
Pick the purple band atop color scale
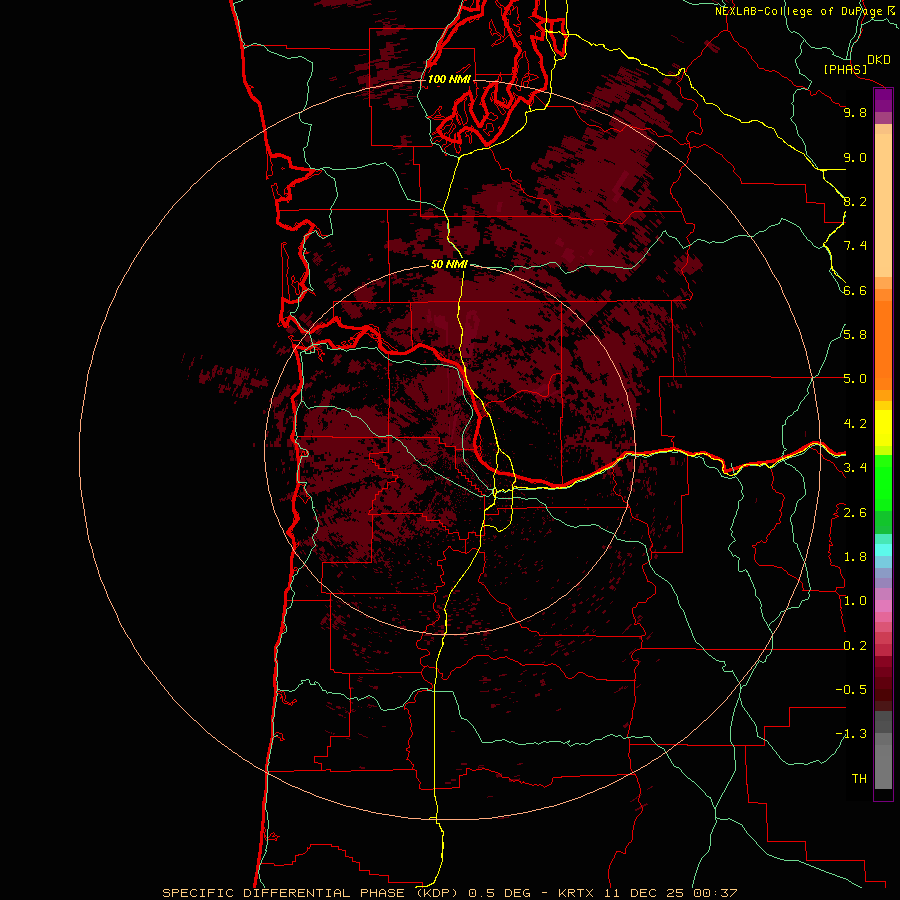pyautogui.click(x=883, y=100)
